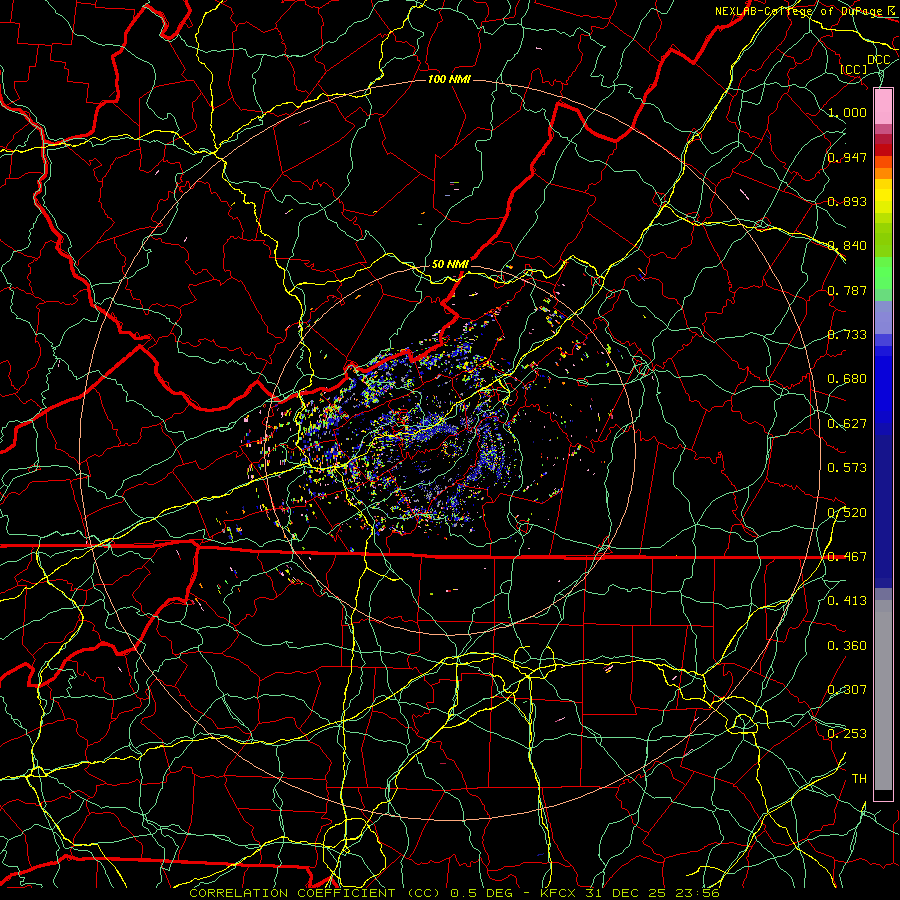Click the 0.840 color scale value
This screenshot has height=900, width=900.
tap(847, 246)
